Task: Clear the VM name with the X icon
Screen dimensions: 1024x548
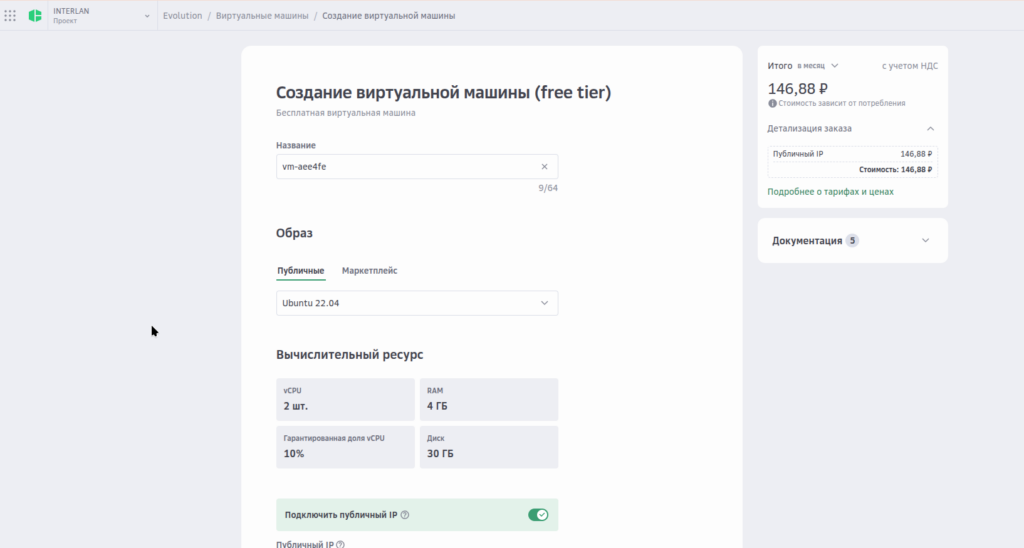Action: click(x=544, y=167)
